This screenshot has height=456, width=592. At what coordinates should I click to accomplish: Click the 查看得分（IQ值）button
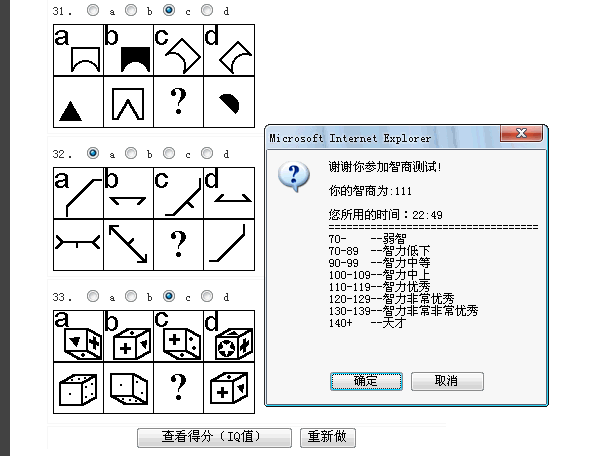point(214,438)
